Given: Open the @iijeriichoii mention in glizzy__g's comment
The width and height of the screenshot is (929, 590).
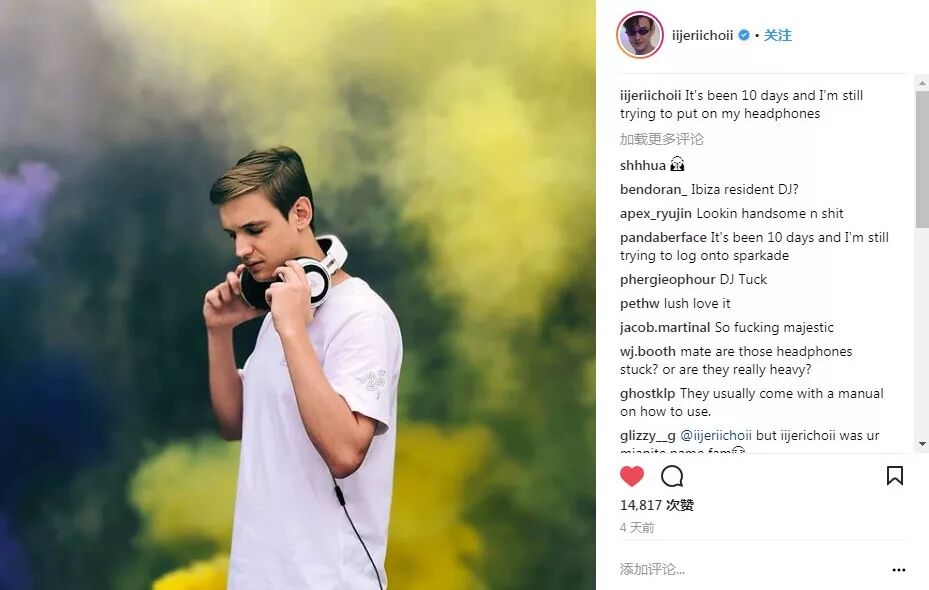Looking at the screenshot, I should pyautogui.click(x=716, y=435).
